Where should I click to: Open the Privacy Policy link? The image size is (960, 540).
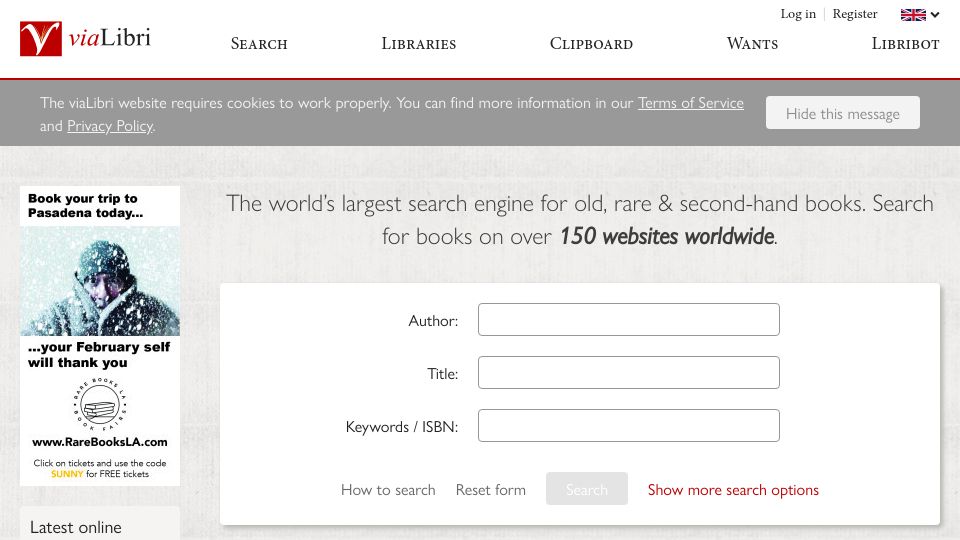(110, 126)
